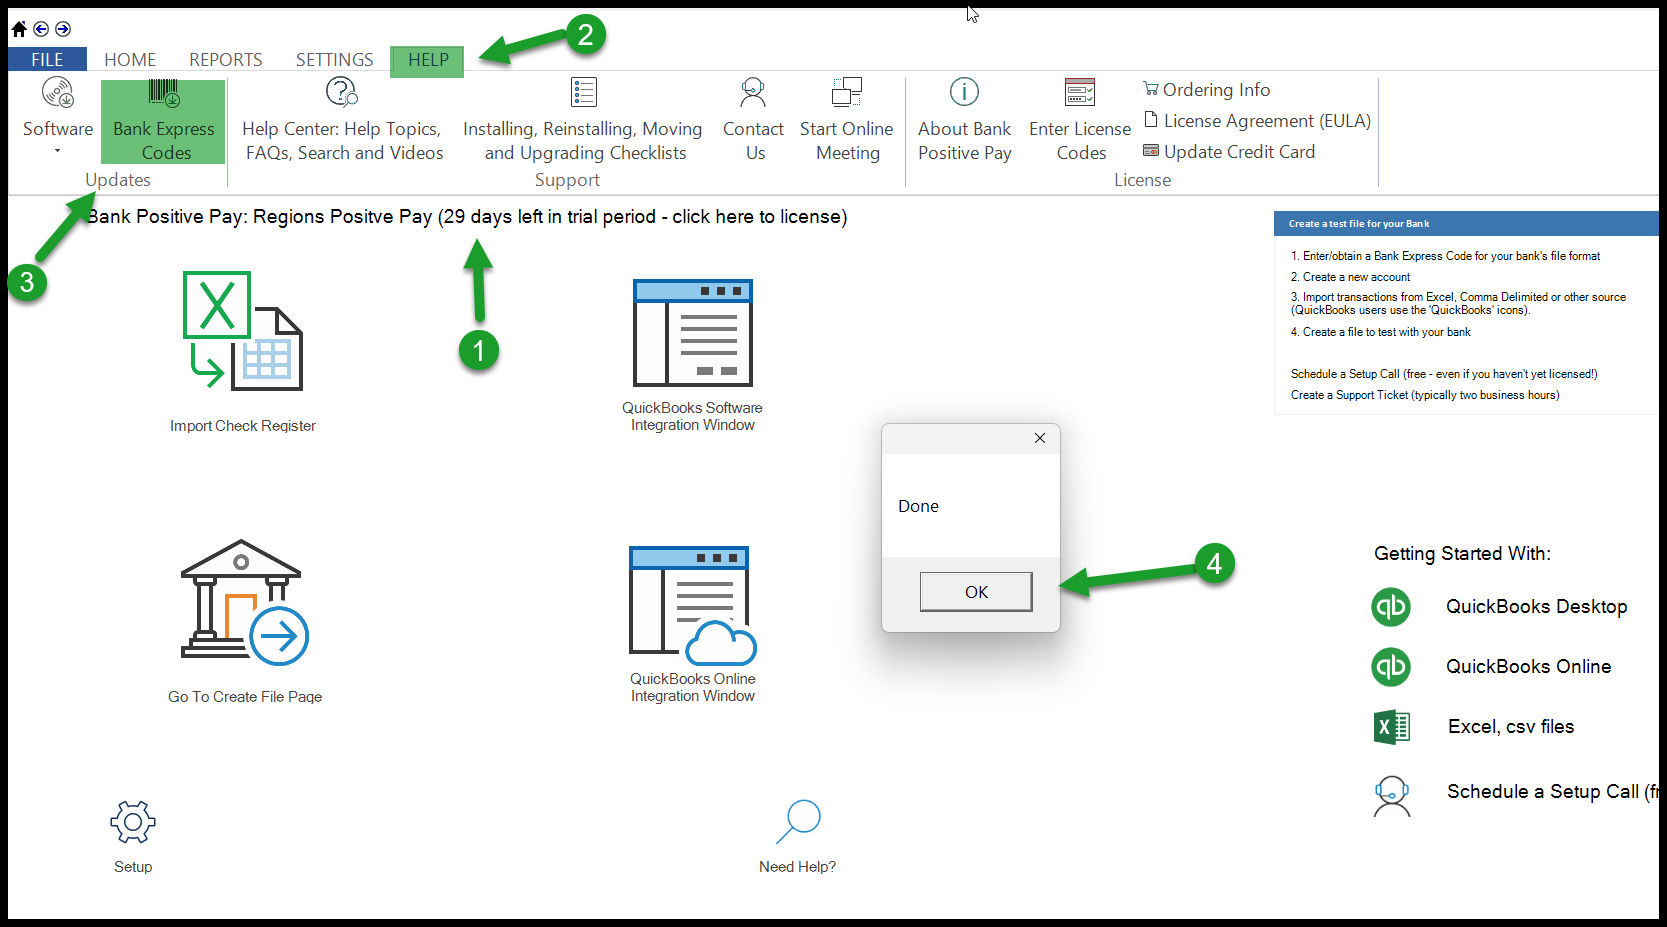Open Enter License Codes icon
The height and width of the screenshot is (927, 1667).
click(1080, 92)
